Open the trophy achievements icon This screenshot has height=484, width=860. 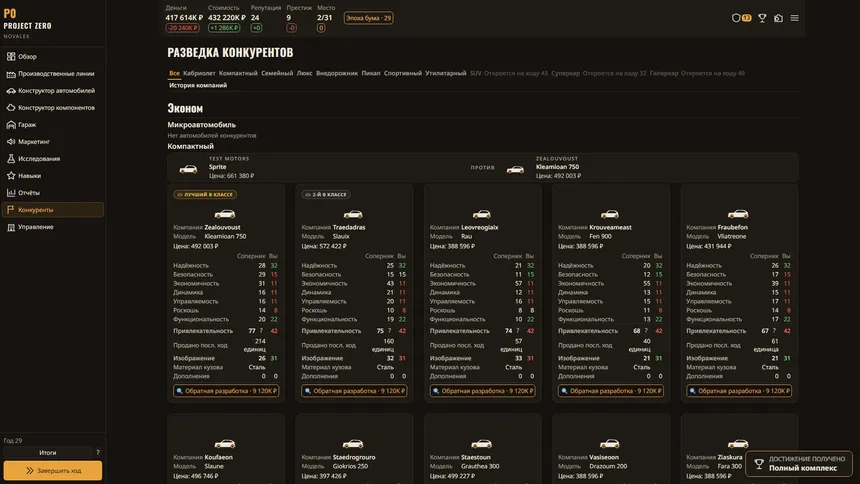(x=762, y=18)
